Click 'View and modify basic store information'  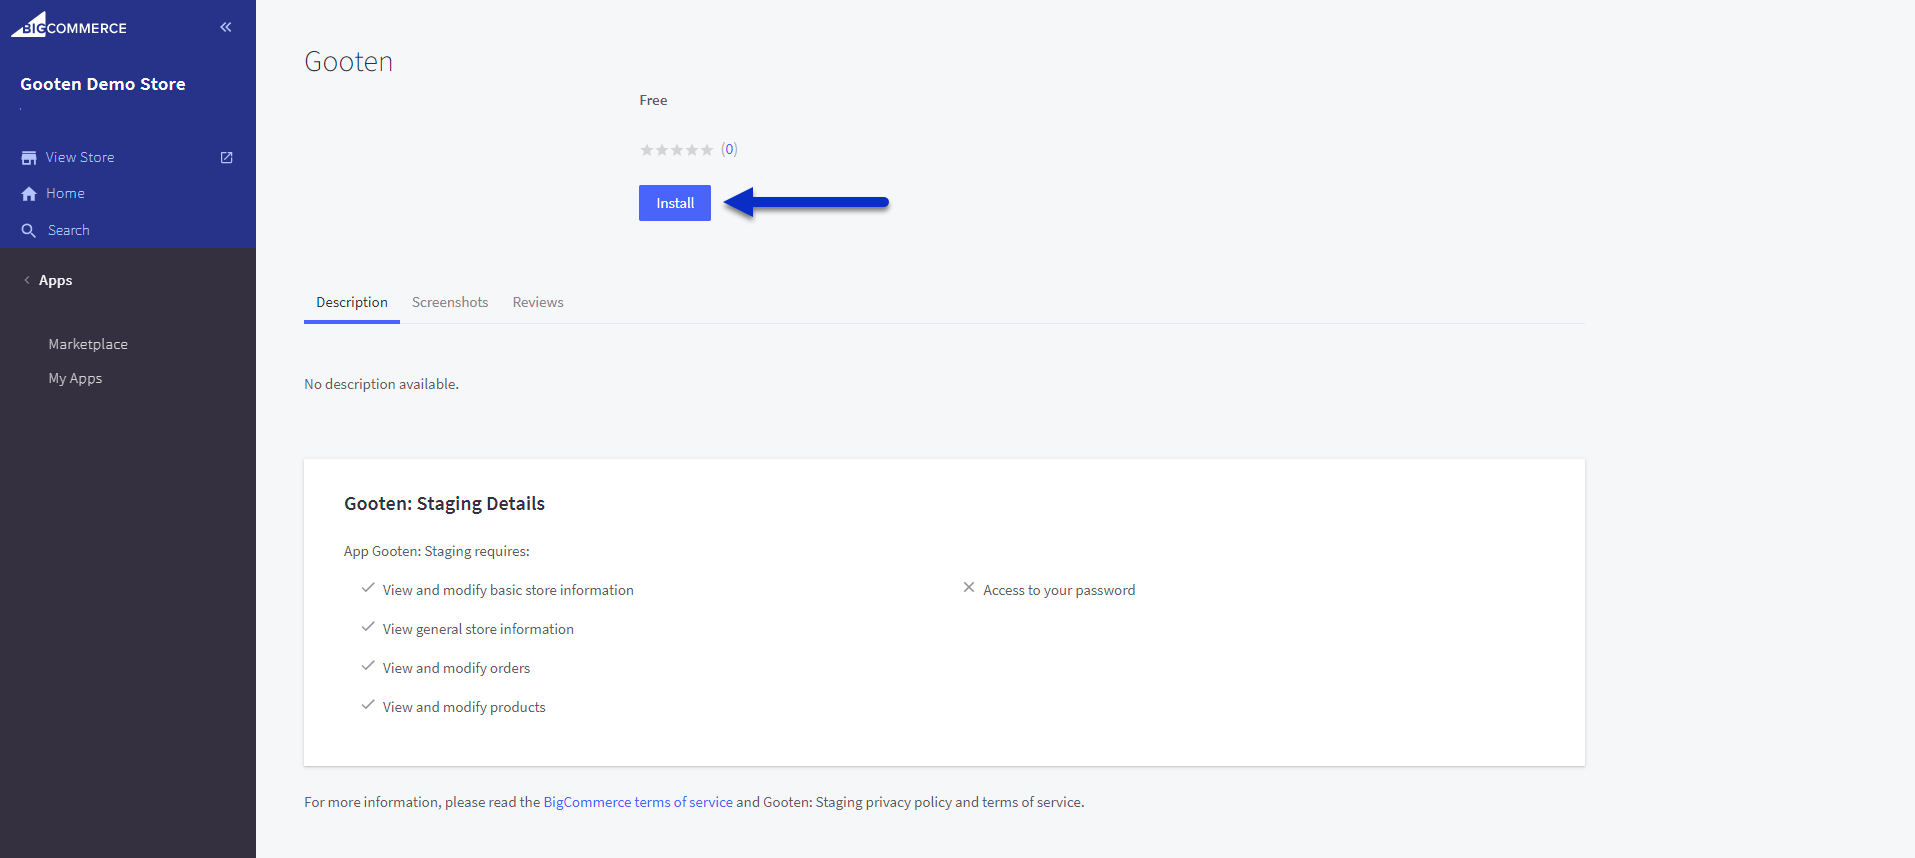coord(508,590)
